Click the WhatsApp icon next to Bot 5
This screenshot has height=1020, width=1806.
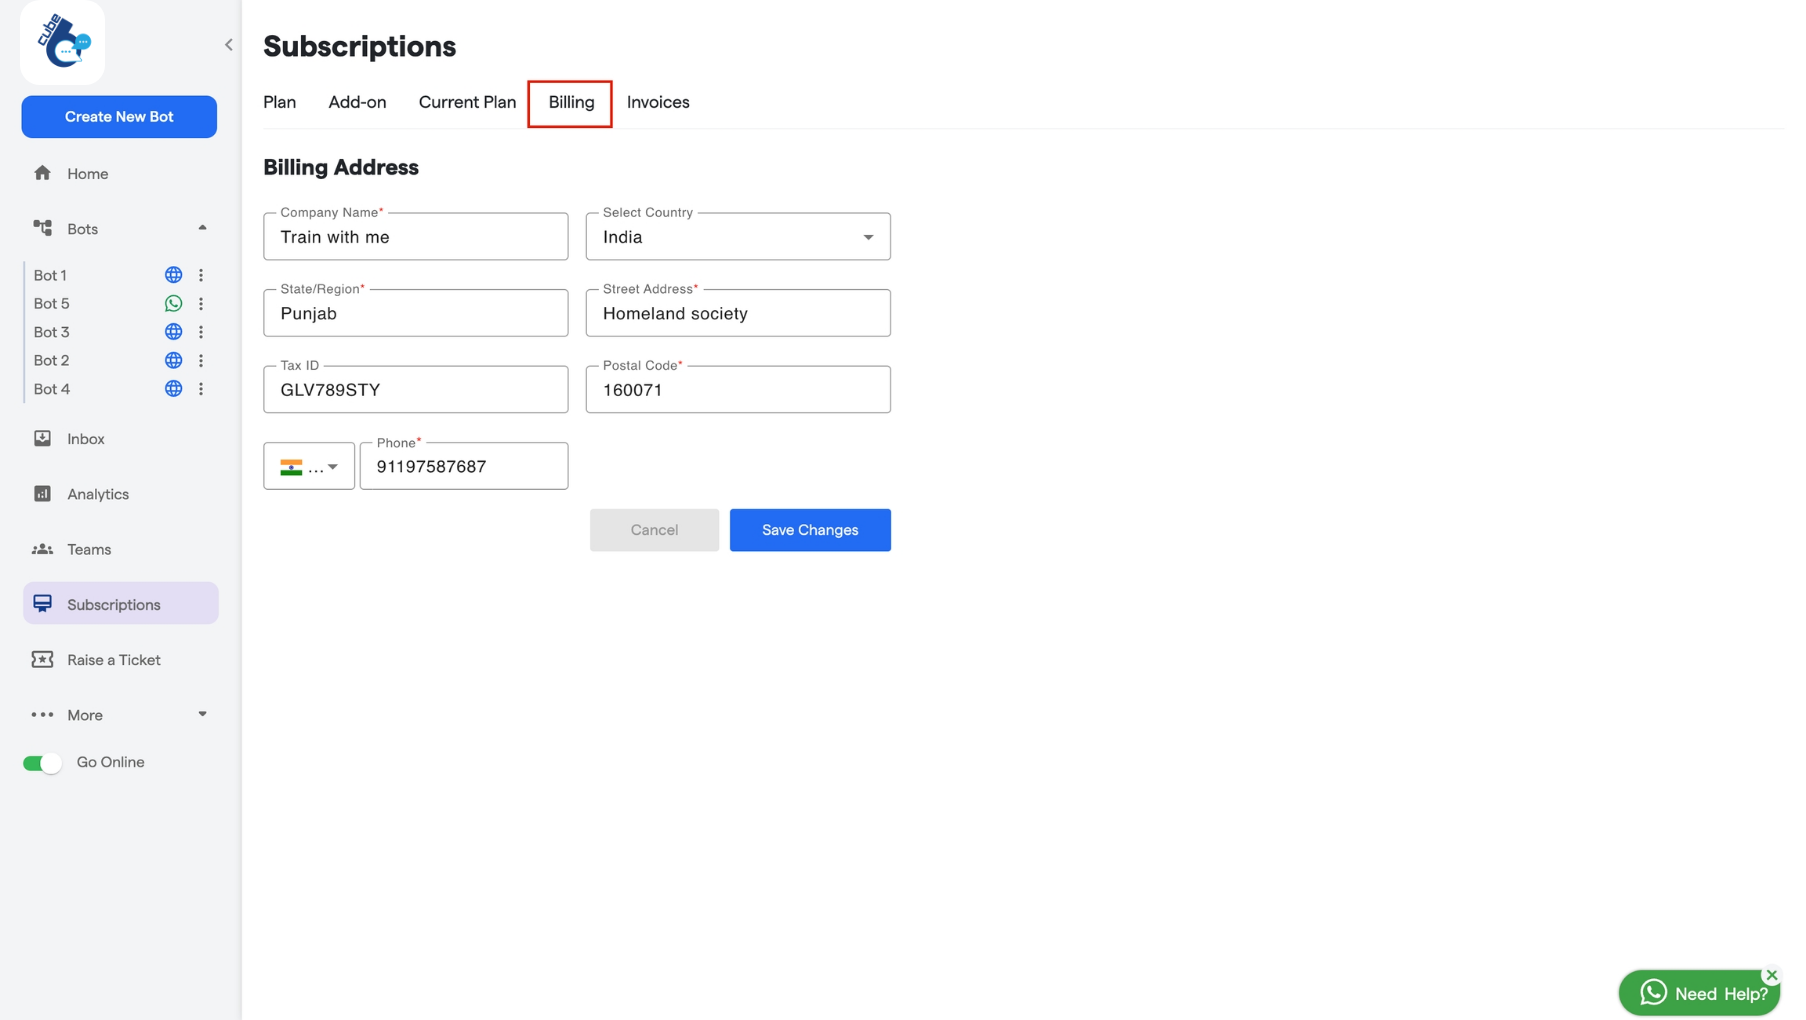(173, 303)
